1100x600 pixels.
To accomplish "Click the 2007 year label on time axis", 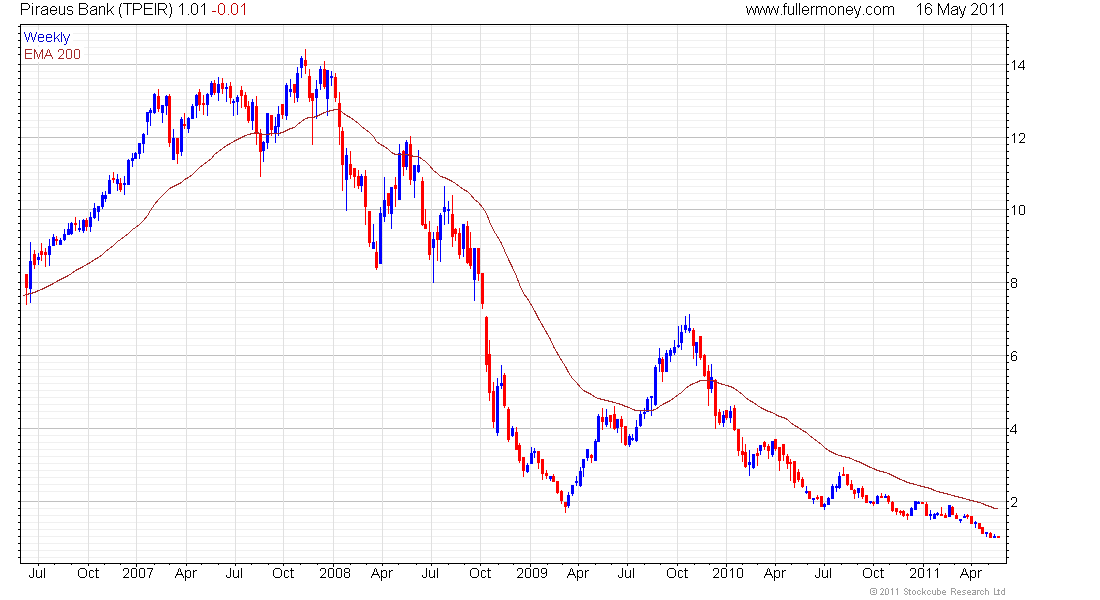I will [x=138, y=573].
